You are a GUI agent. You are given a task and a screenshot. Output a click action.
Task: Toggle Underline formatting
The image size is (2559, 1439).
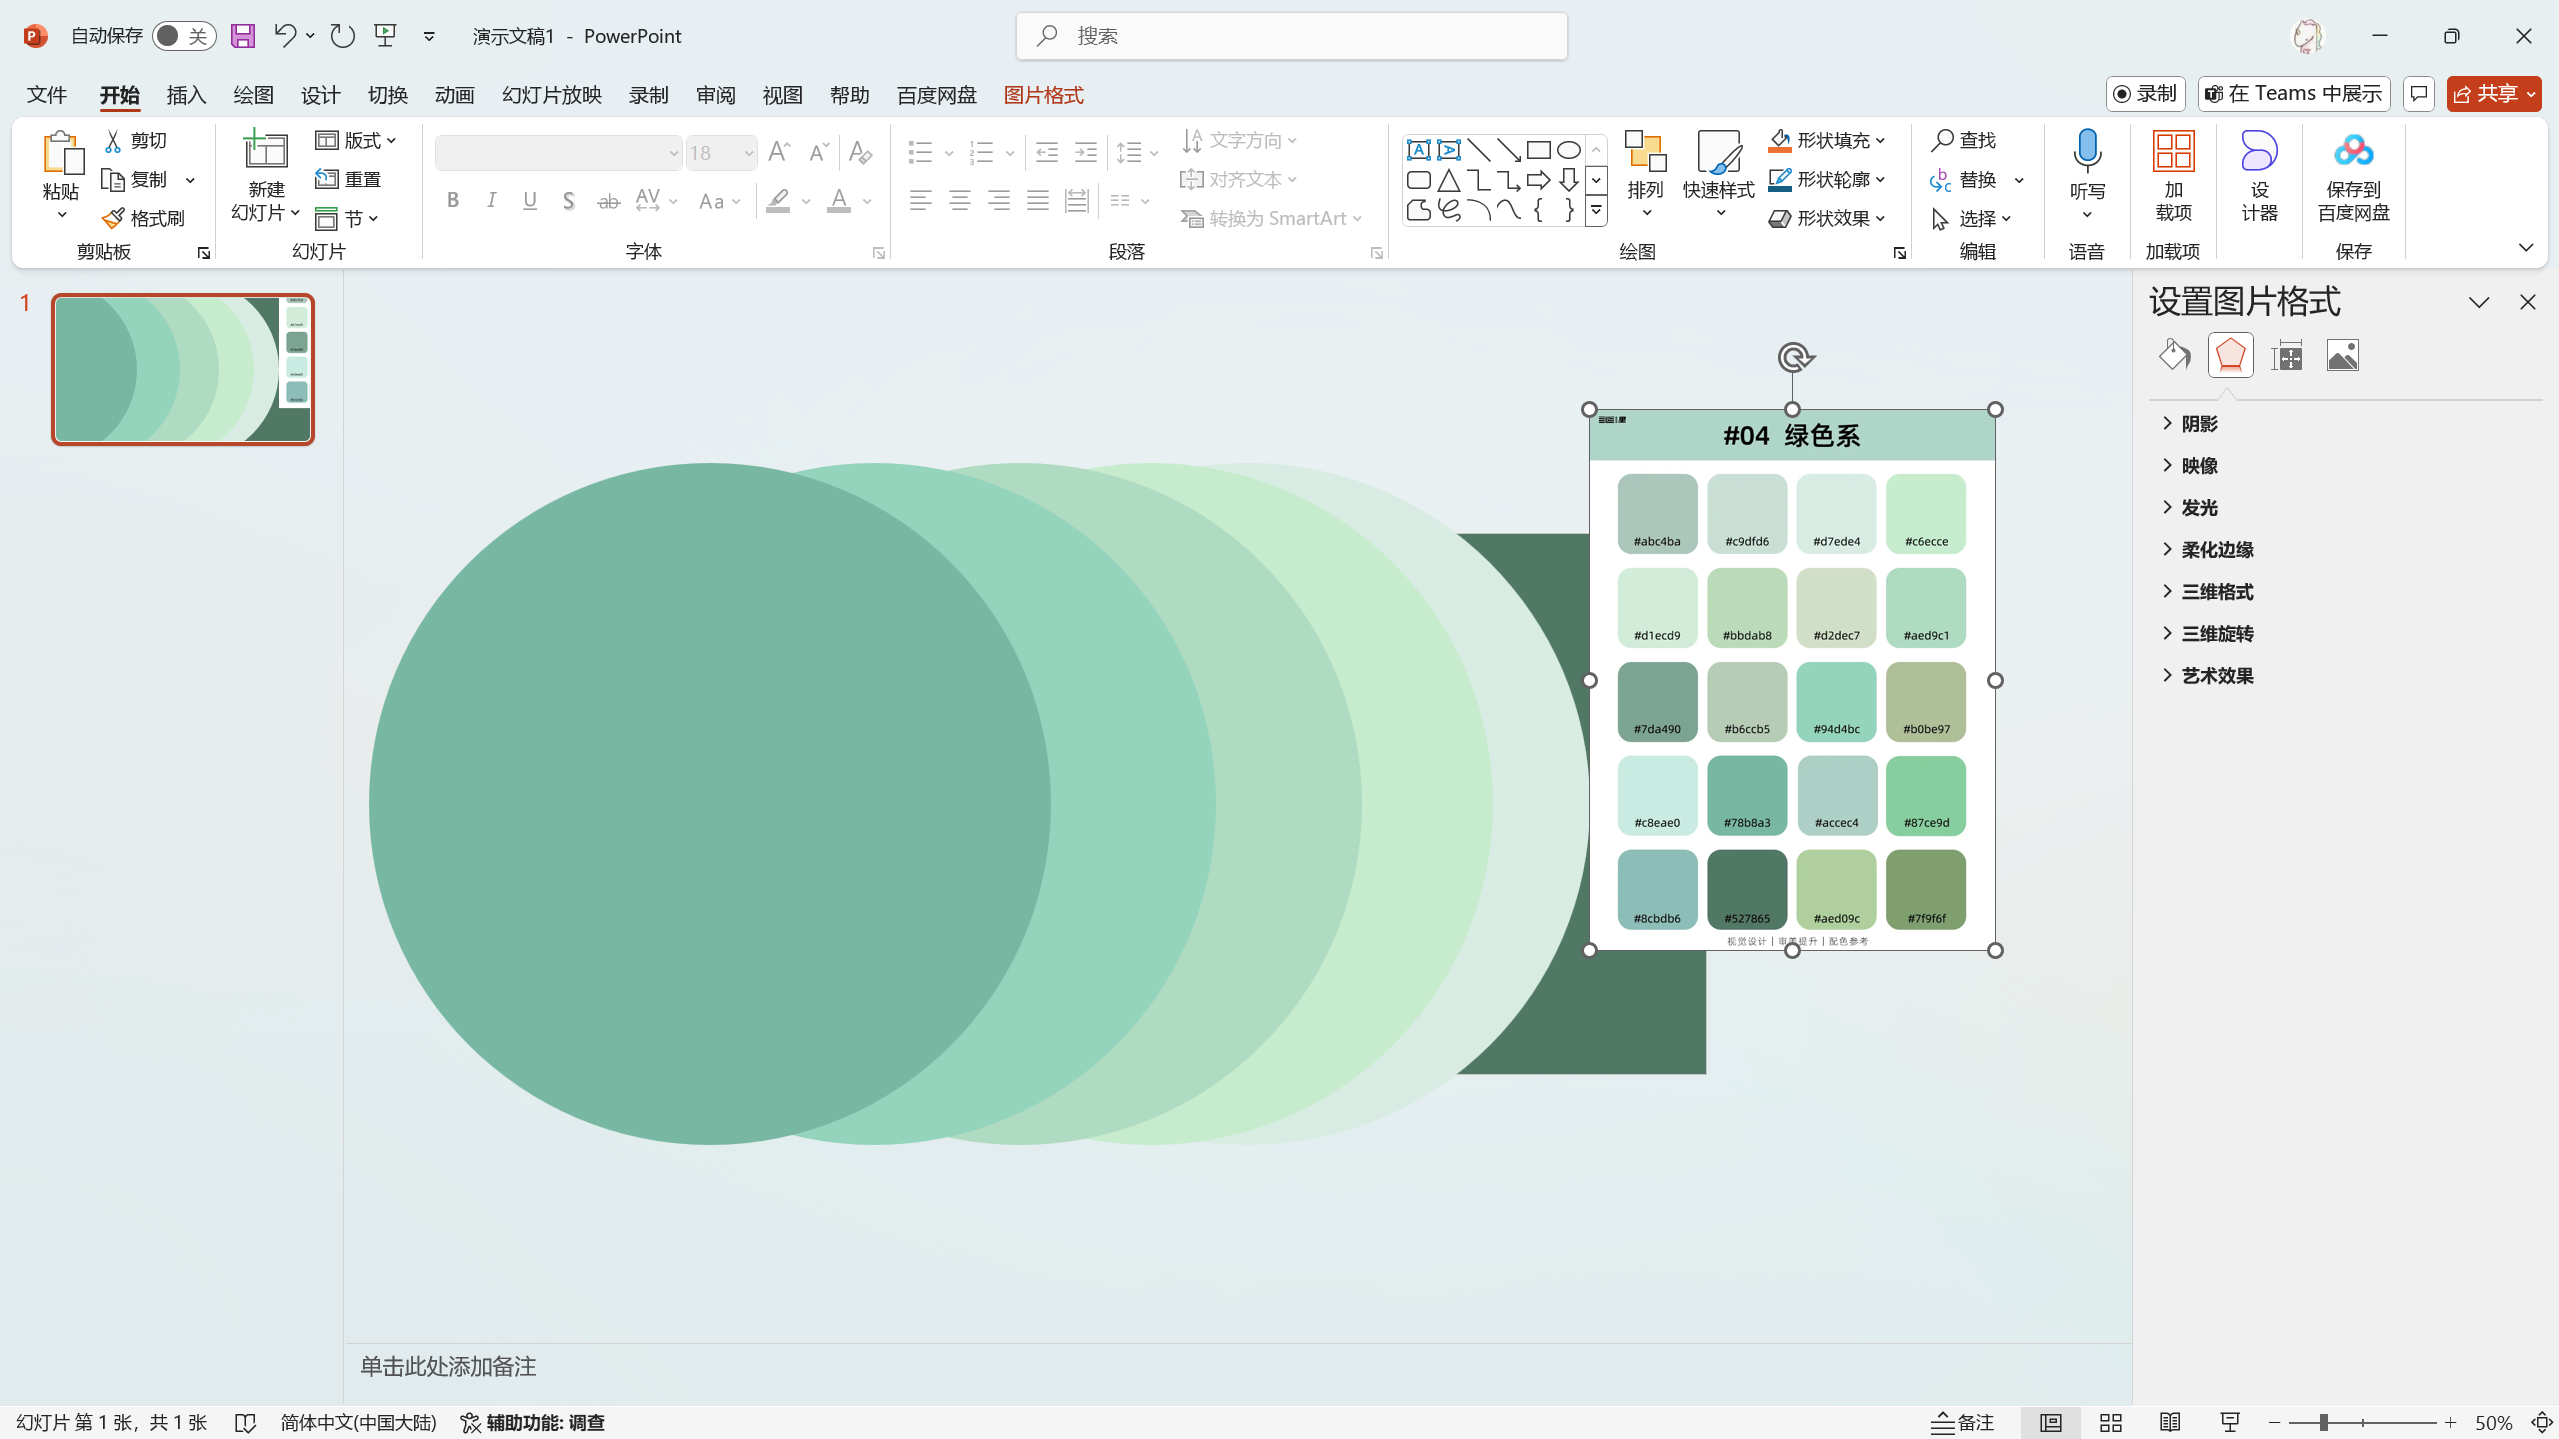click(530, 201)
